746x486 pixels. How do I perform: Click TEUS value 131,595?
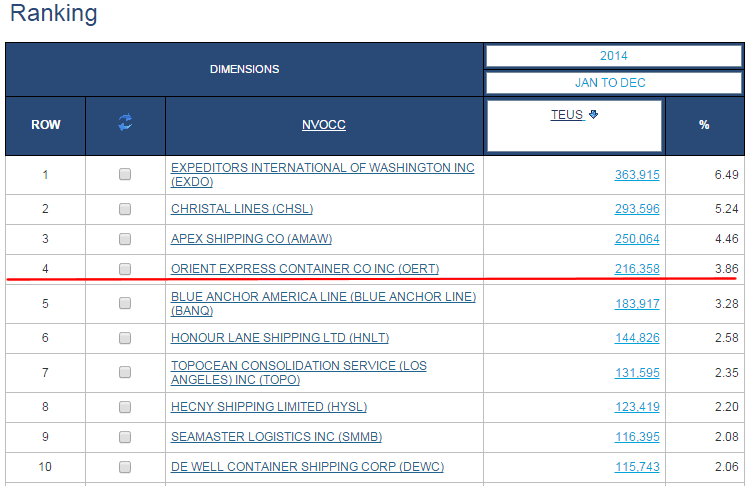tap(637, 372)
